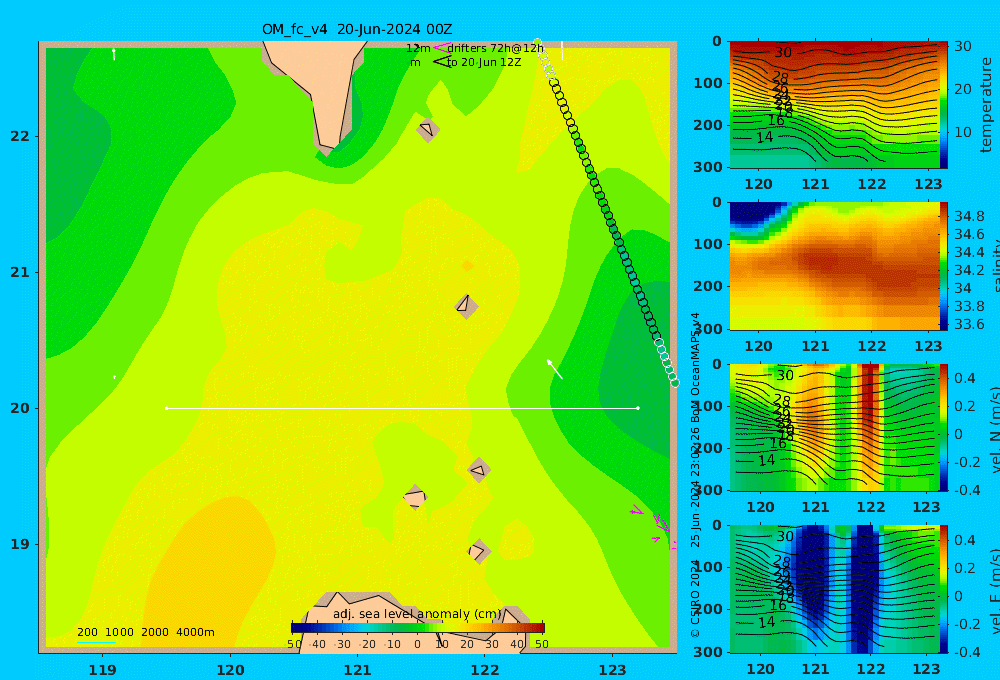Click the black triangle marker beside "to 20 Jun 12Z"

441,61
